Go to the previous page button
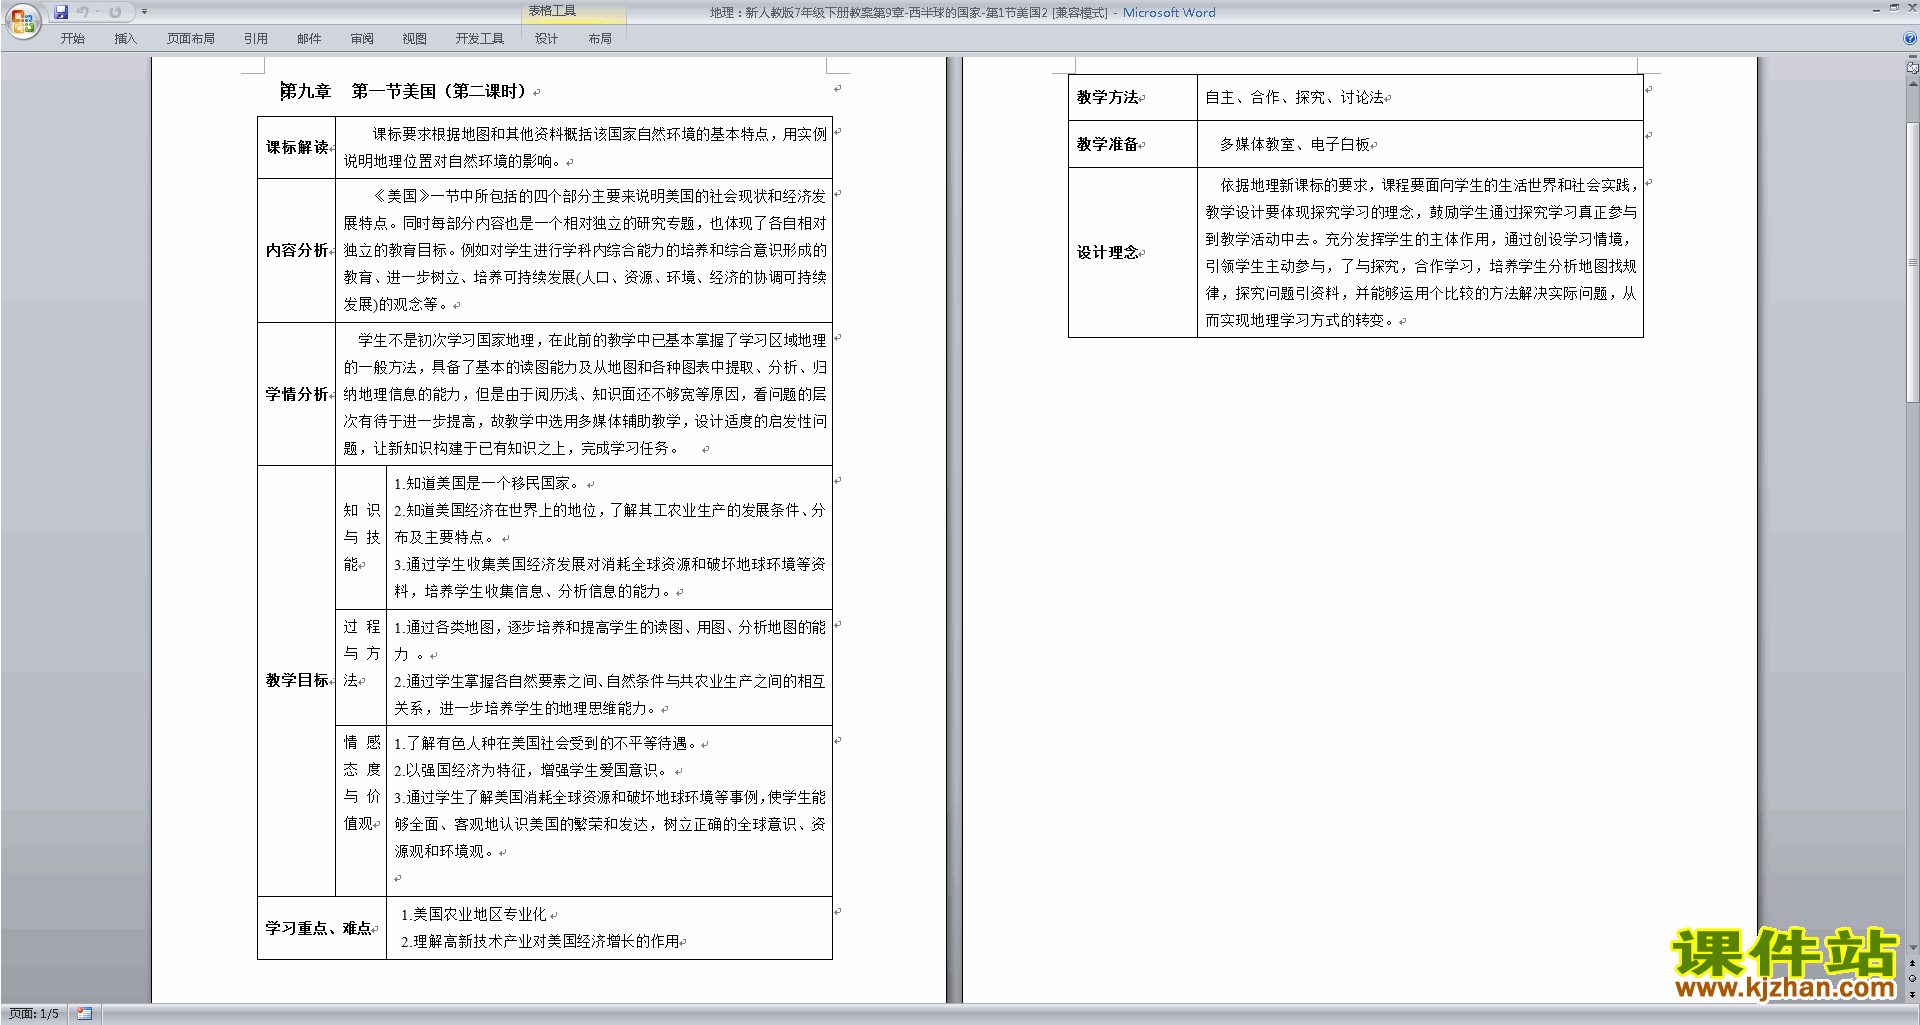Screen dimensions: 1920x1025 click(x=1912, y=964)
